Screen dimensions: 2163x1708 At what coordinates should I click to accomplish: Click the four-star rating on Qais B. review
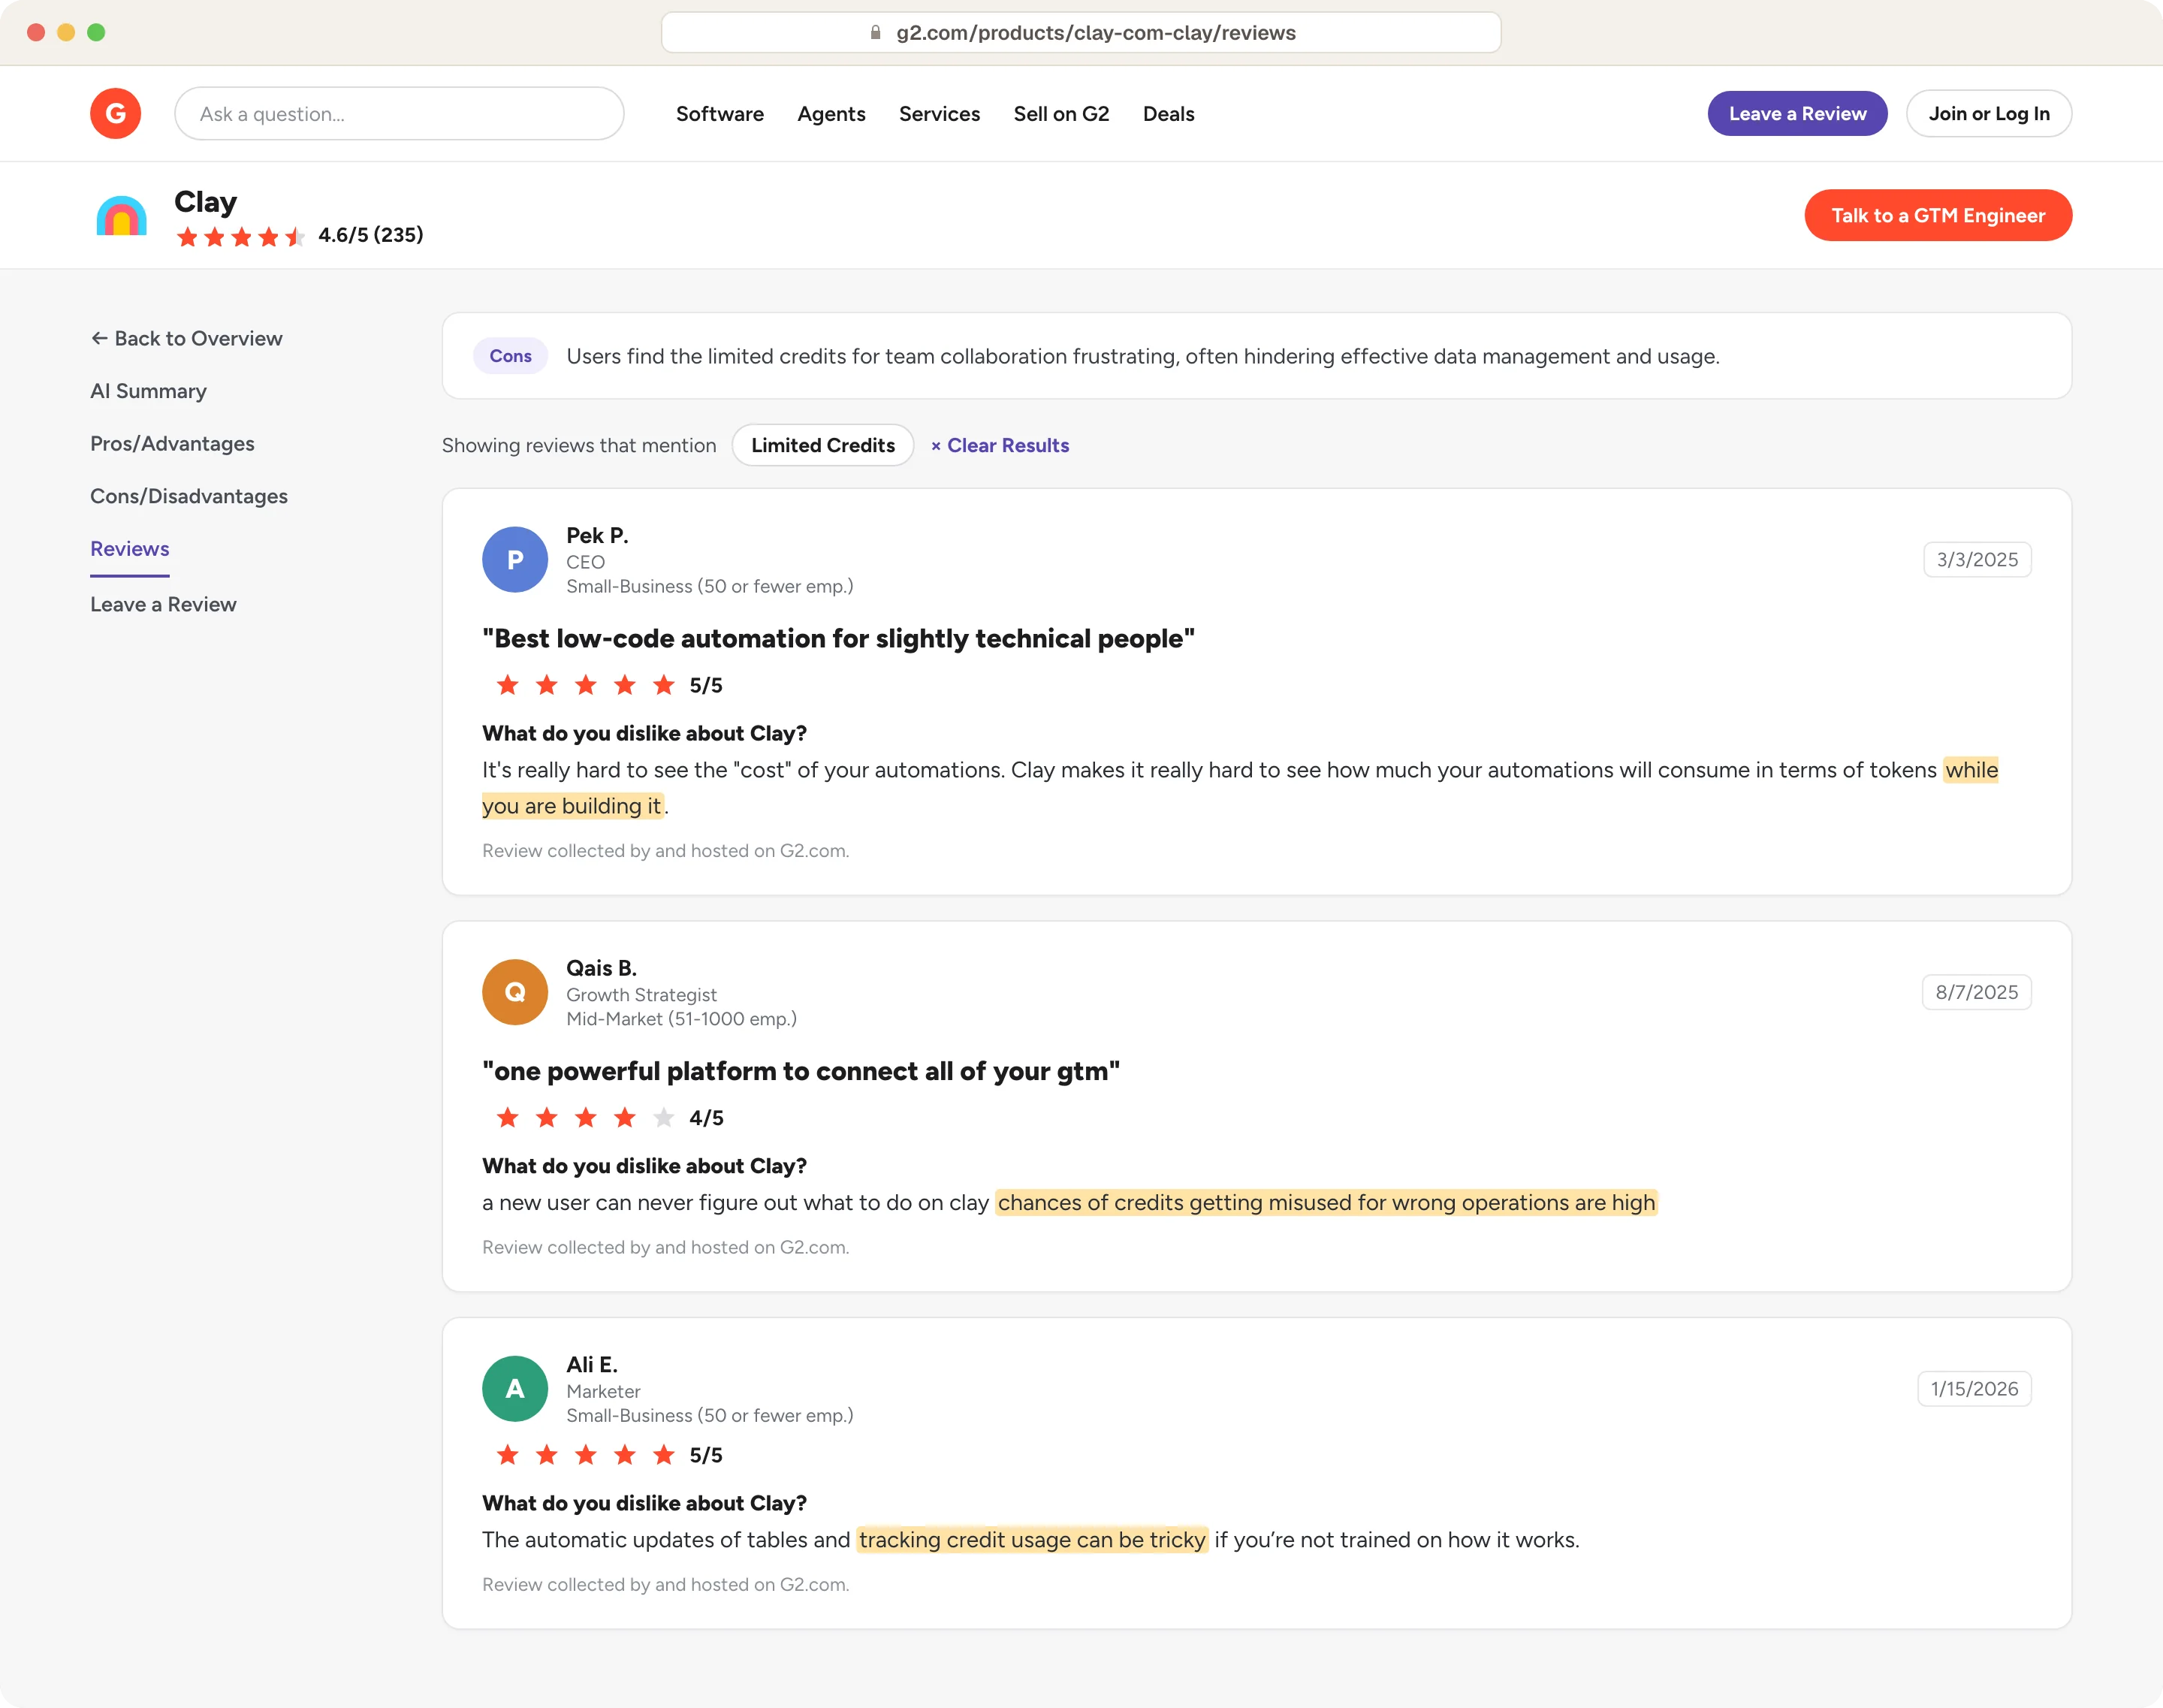pyautogui.click(x=585, y=1117)
